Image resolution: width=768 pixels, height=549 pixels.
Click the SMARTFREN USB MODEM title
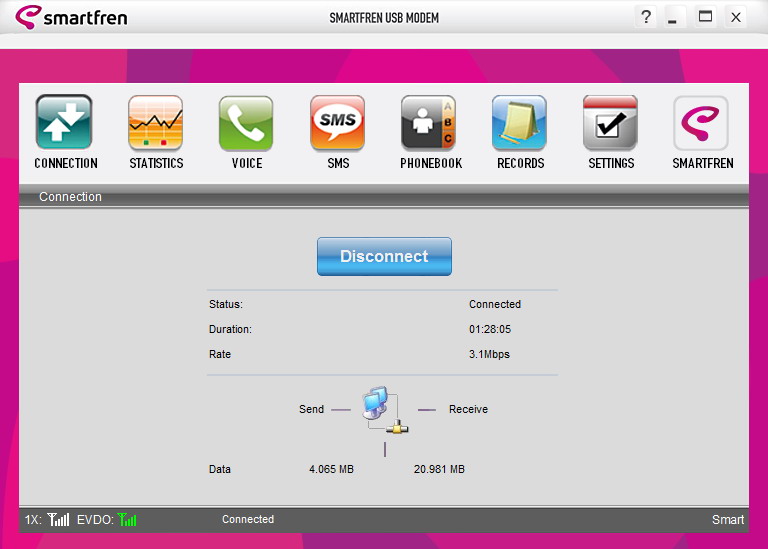tap(384, 18)
